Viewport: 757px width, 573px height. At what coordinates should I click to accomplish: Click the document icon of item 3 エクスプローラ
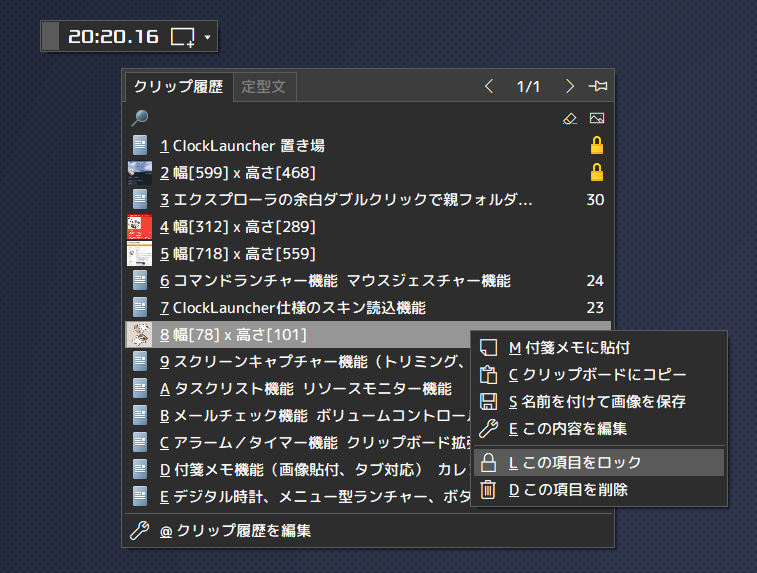[140, 199]
